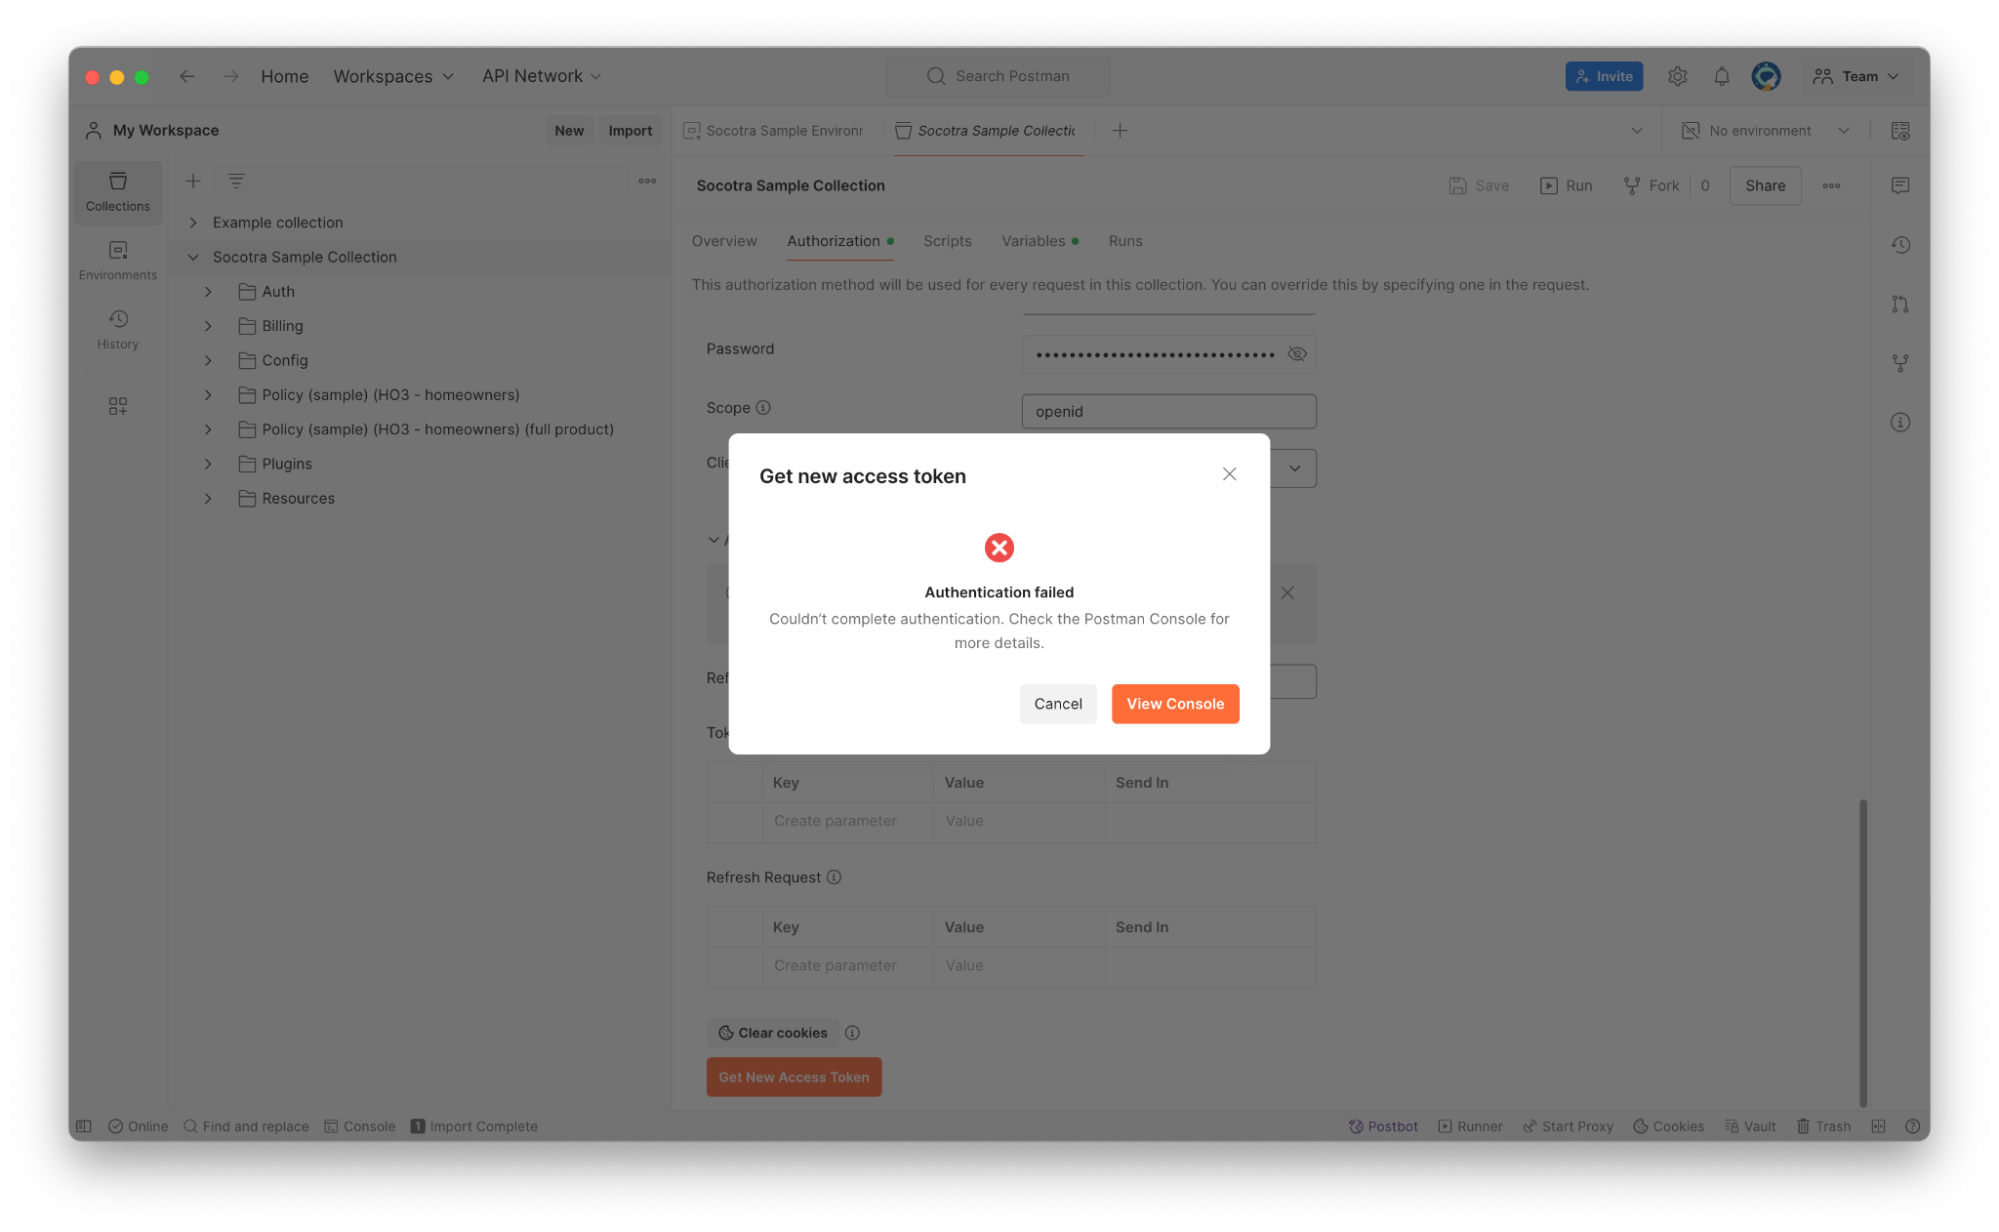Toggle password visibility eye icon
Viewport: 1999px width, 1232px height.
click(x=1297, y=354)
